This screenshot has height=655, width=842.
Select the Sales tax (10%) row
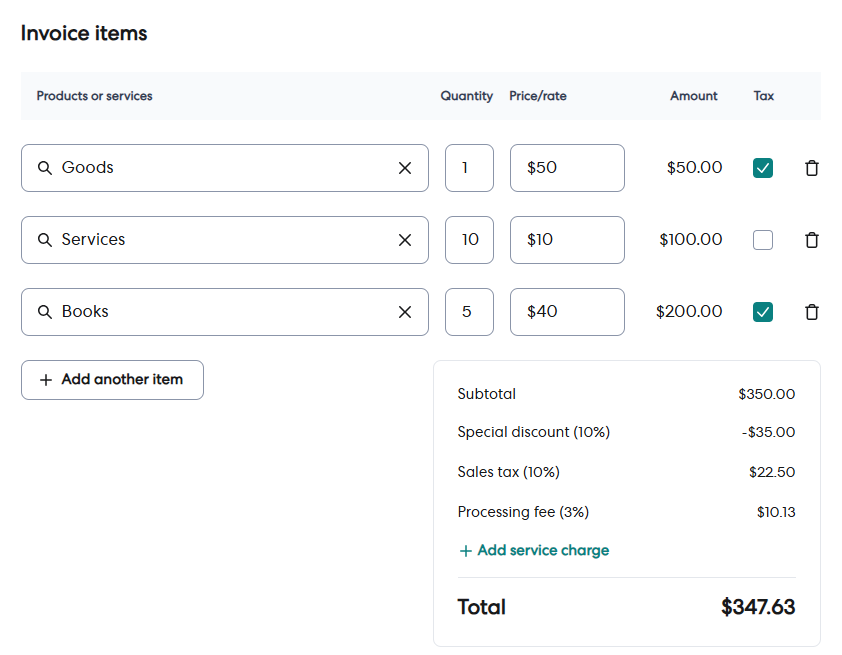[509, 472]
